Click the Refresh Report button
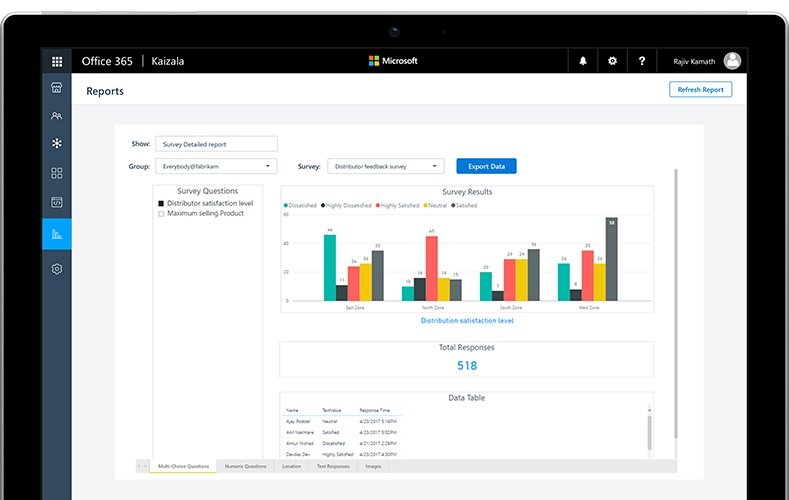The width and height of the screenshot is (789, 500). (700, 90)
